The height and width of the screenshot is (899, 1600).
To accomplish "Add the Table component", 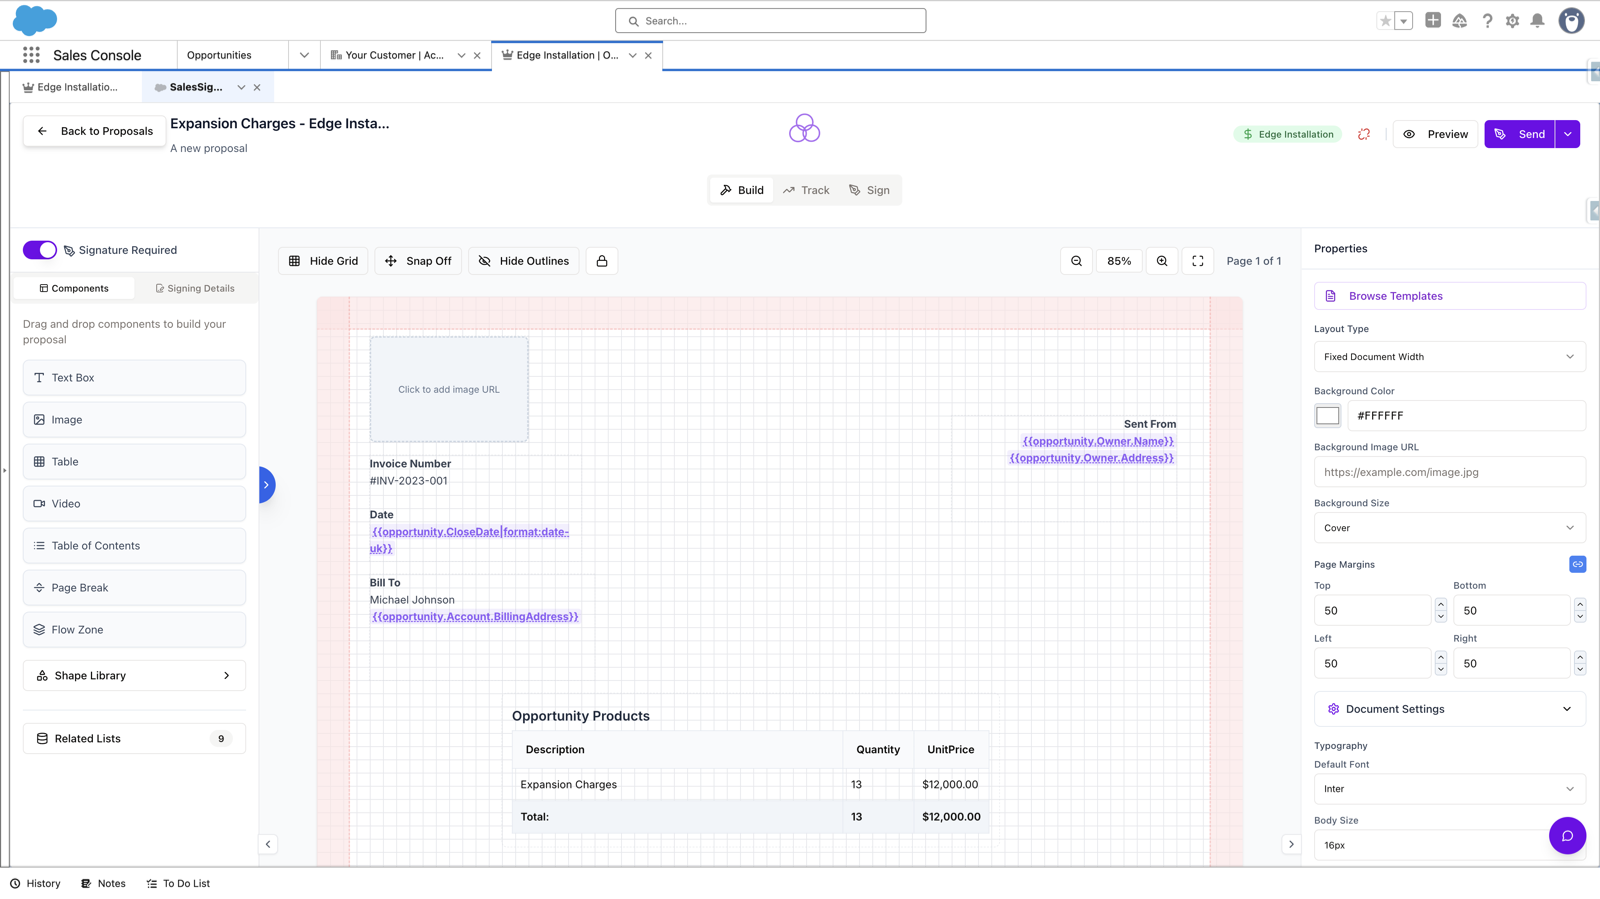I will (134, 462).
